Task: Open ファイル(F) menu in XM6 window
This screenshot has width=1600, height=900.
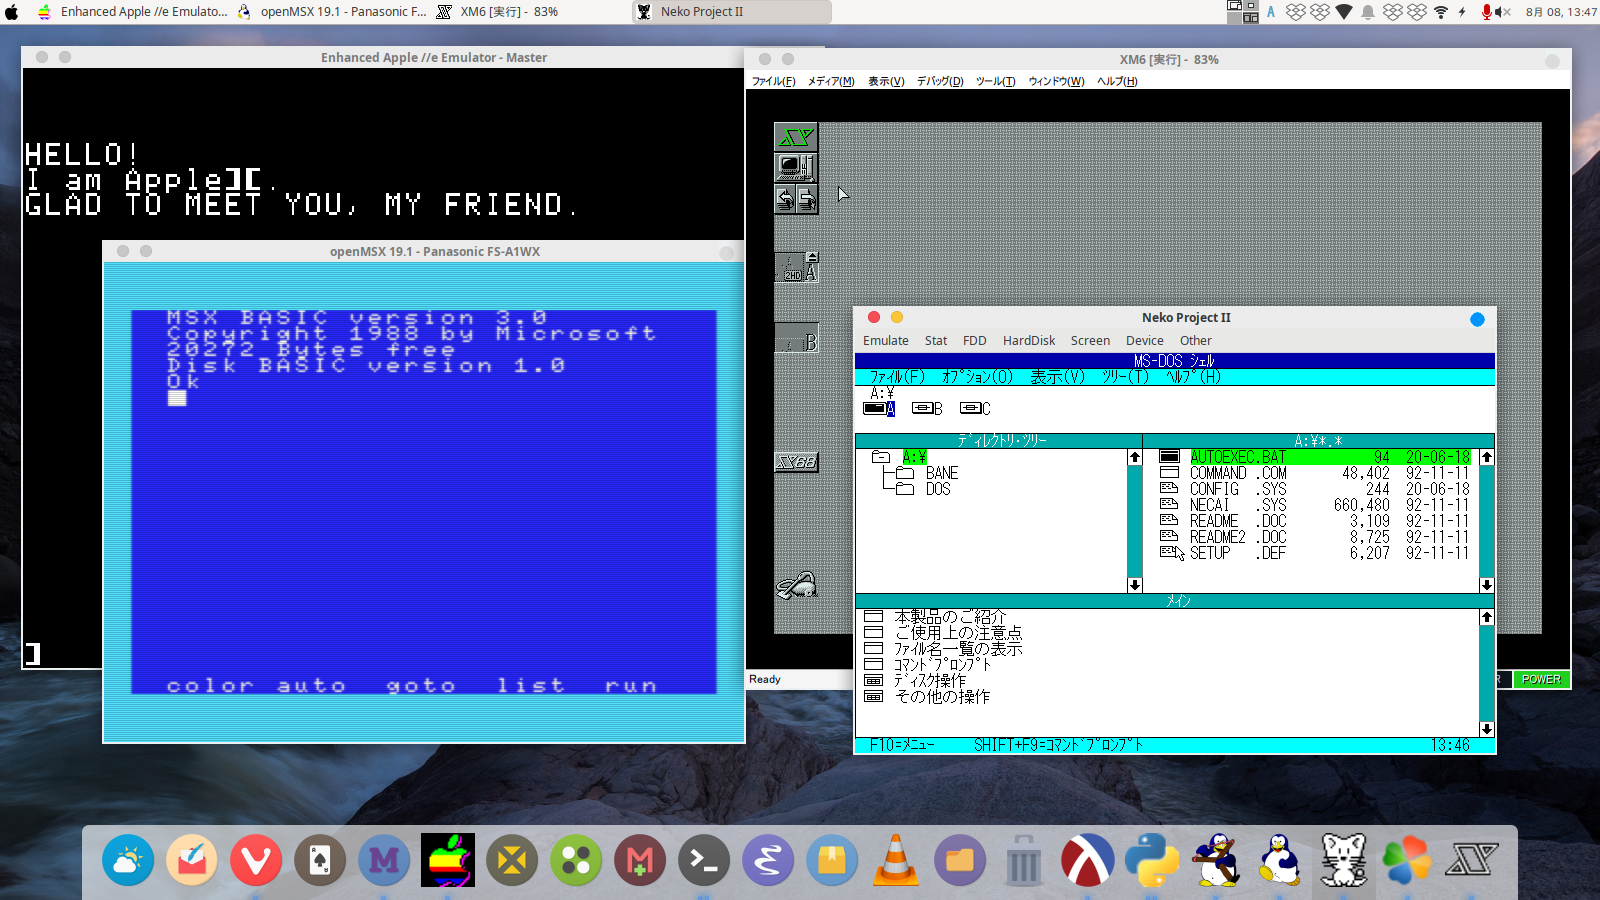Action: coord(774,82)
